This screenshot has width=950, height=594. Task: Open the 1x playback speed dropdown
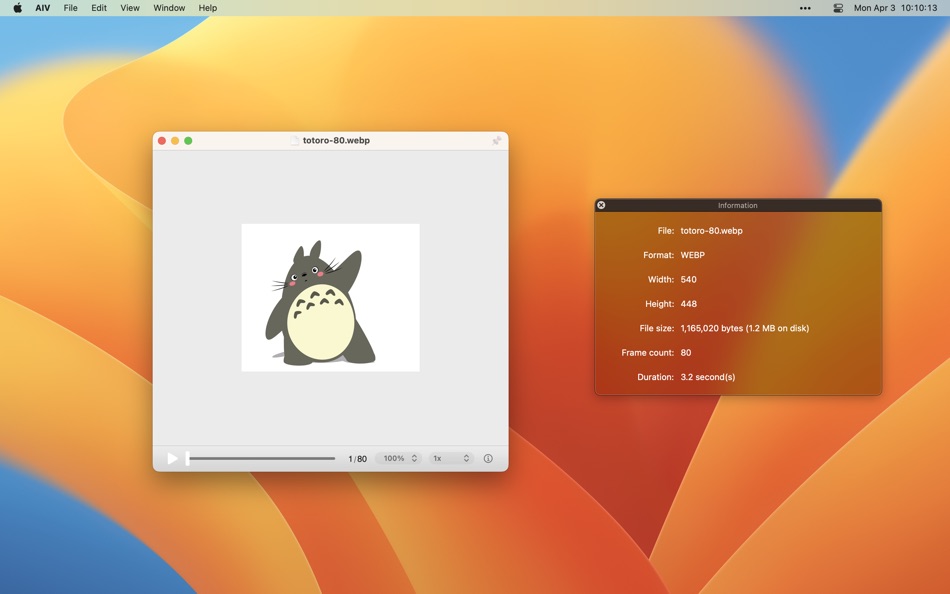(450, 458)
